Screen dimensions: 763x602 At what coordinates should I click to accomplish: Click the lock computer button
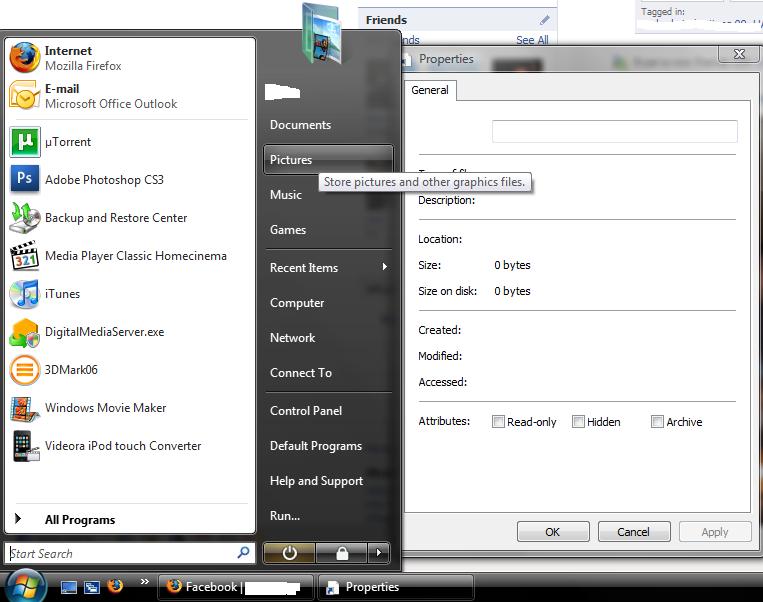342,552
